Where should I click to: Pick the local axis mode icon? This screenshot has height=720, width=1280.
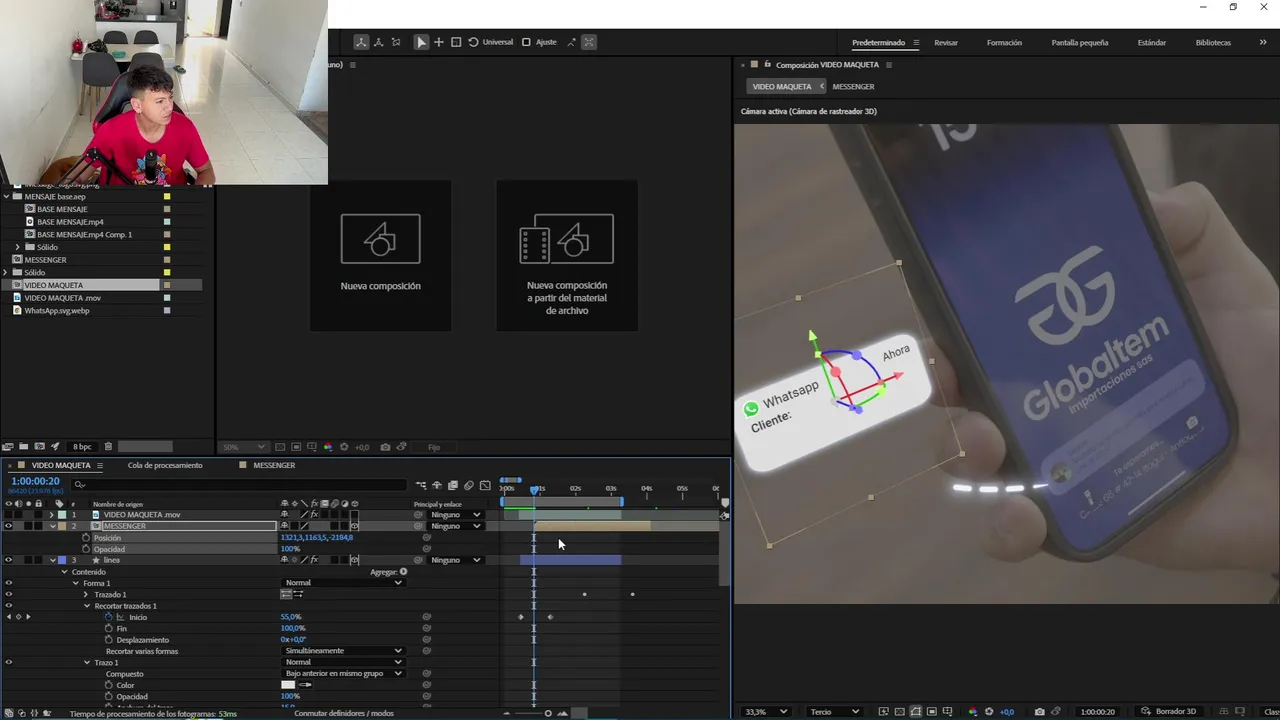pos(361,42)
